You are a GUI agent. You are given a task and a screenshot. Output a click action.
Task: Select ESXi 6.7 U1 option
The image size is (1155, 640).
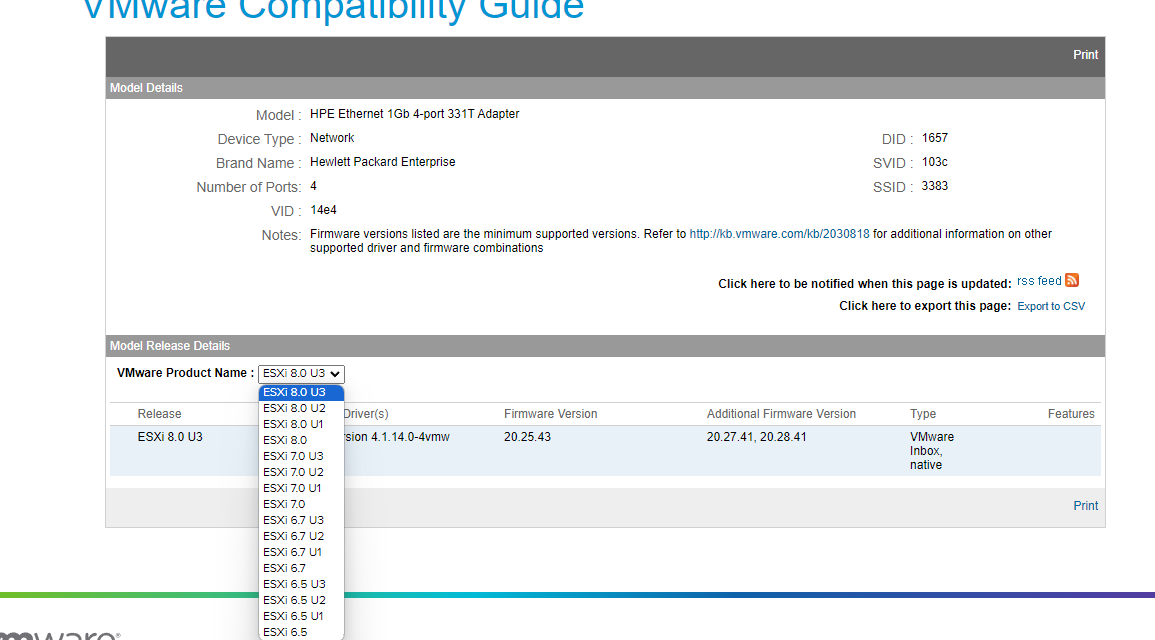click(301, 552)
